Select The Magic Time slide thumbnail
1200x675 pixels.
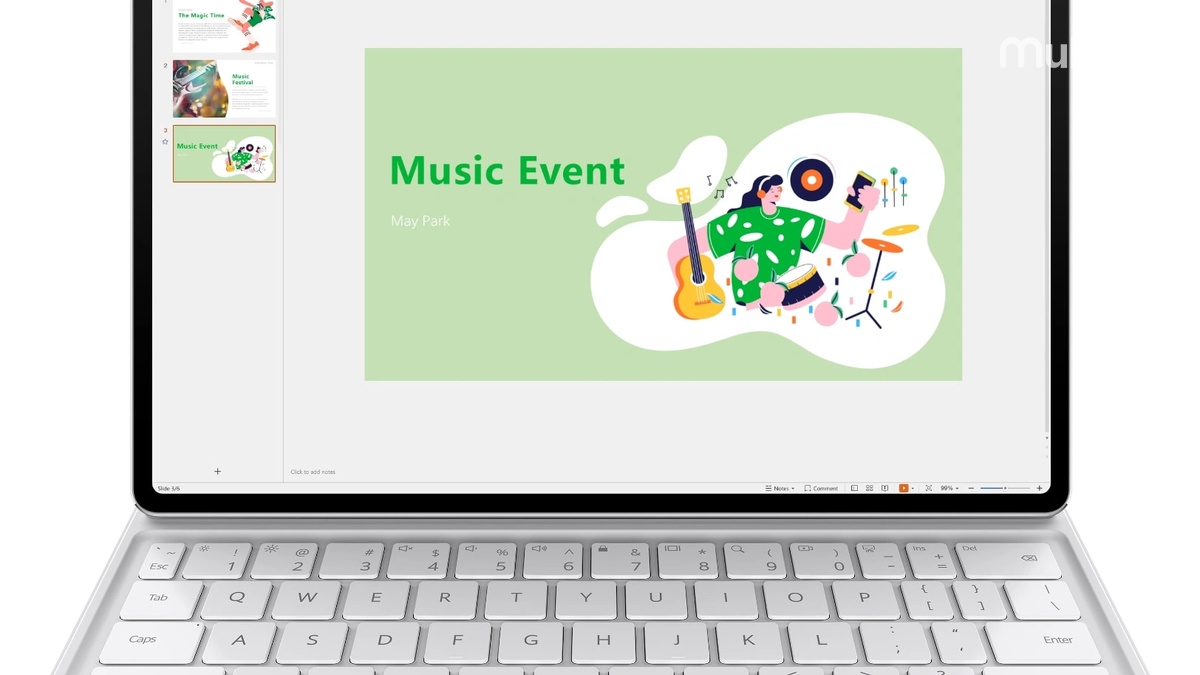point(222,28)
